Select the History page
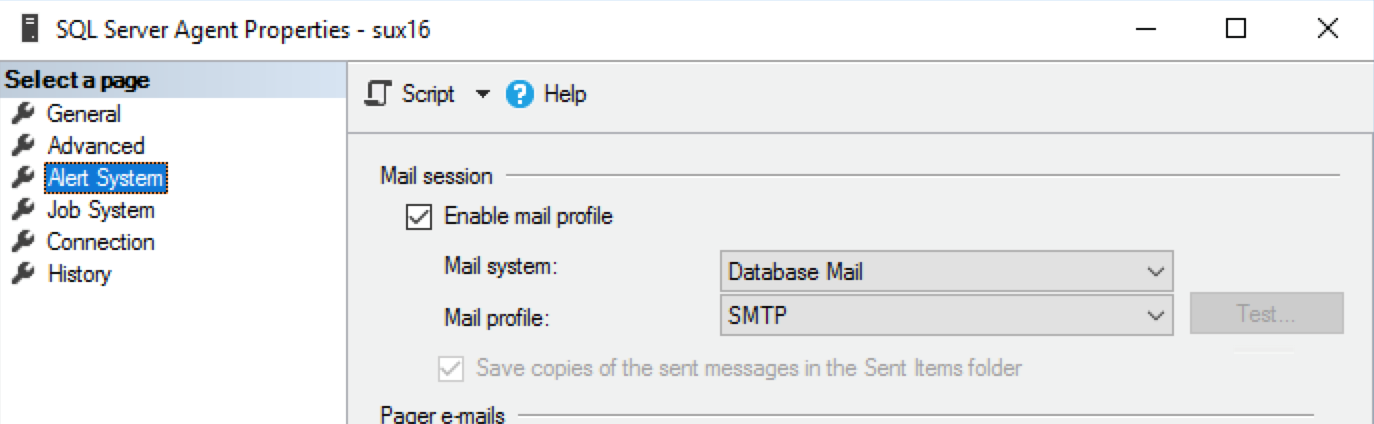Screen dimensions: 1374x424 point(79,274)
